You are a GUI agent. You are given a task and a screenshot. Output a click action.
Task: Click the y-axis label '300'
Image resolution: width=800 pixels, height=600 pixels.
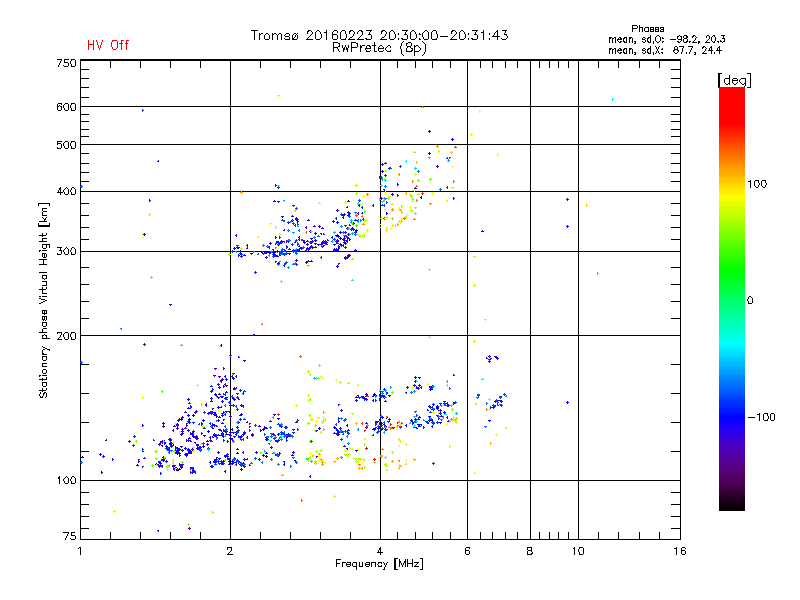point(66,252)
